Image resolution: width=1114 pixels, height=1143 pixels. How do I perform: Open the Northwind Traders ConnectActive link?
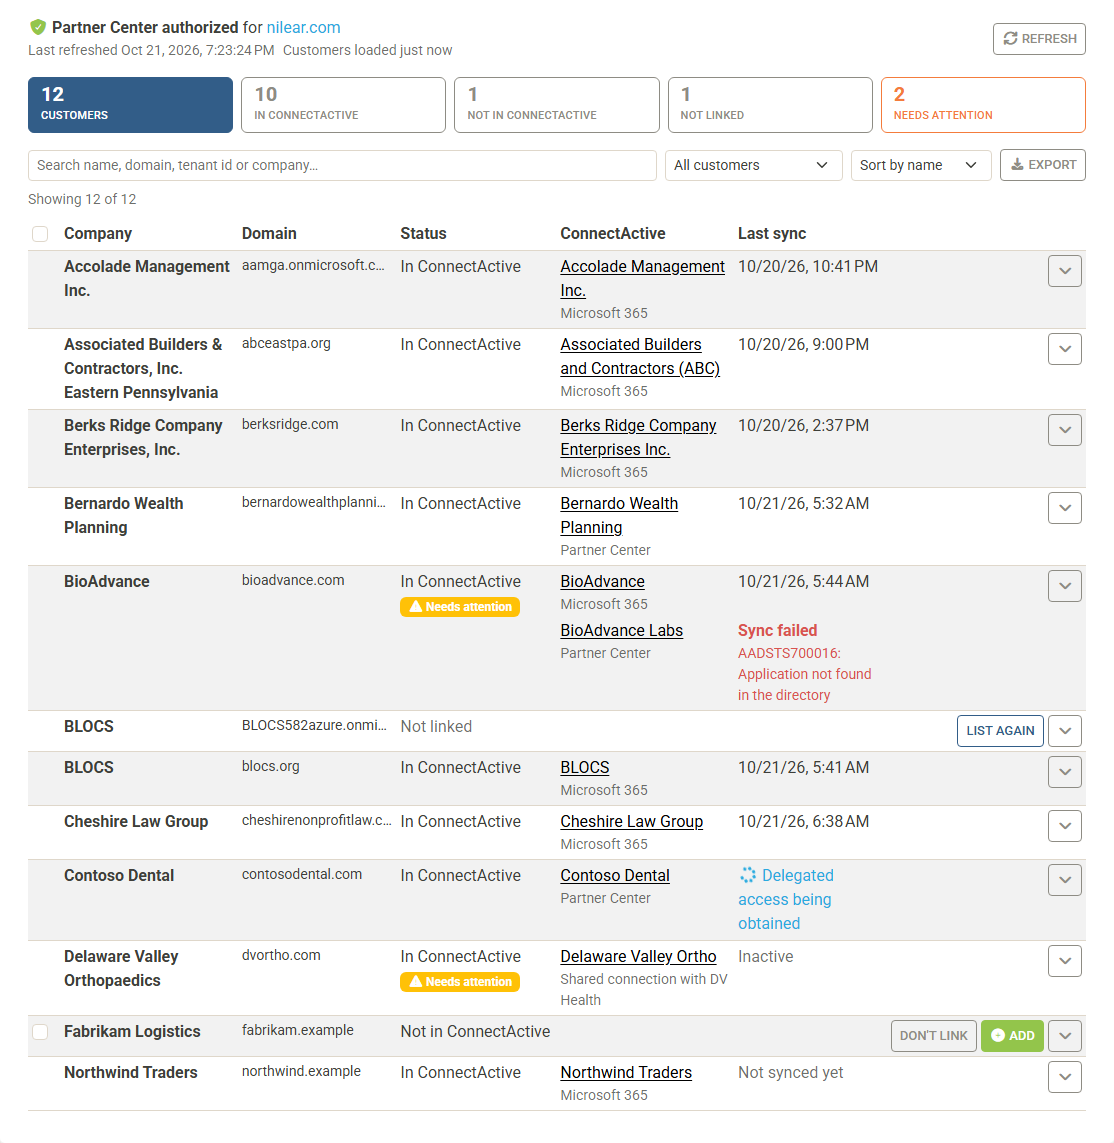coord(626,1072)
